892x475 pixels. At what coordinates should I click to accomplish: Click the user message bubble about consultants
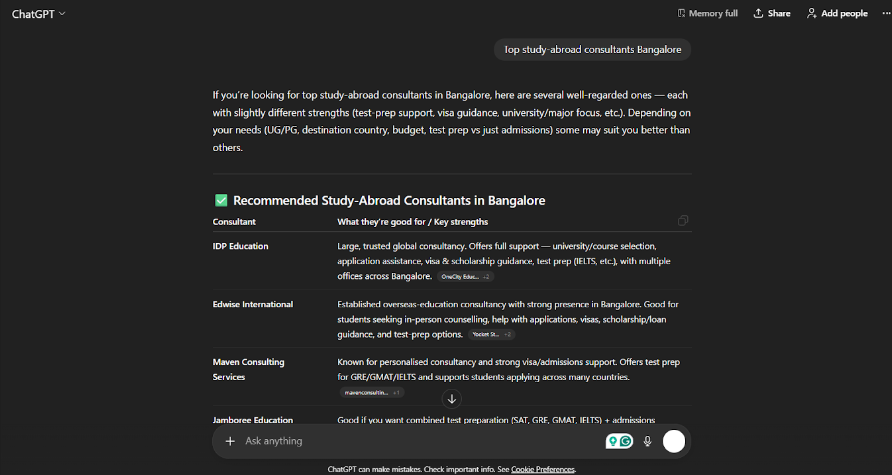[592, 49]
